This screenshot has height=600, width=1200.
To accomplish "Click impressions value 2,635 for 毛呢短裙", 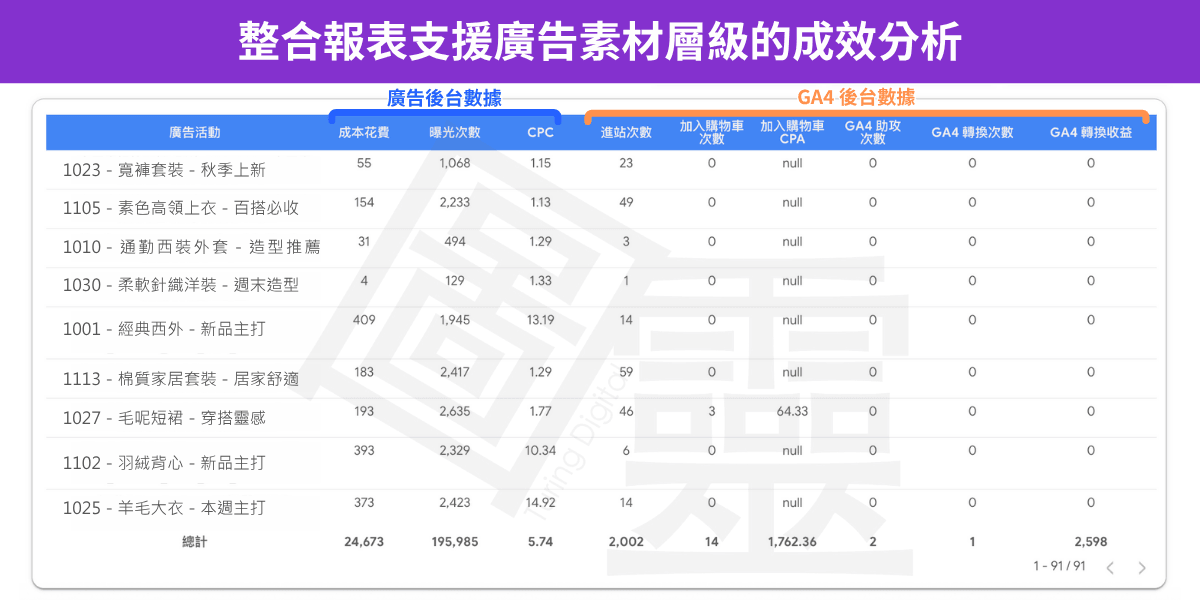I will 455,411.
